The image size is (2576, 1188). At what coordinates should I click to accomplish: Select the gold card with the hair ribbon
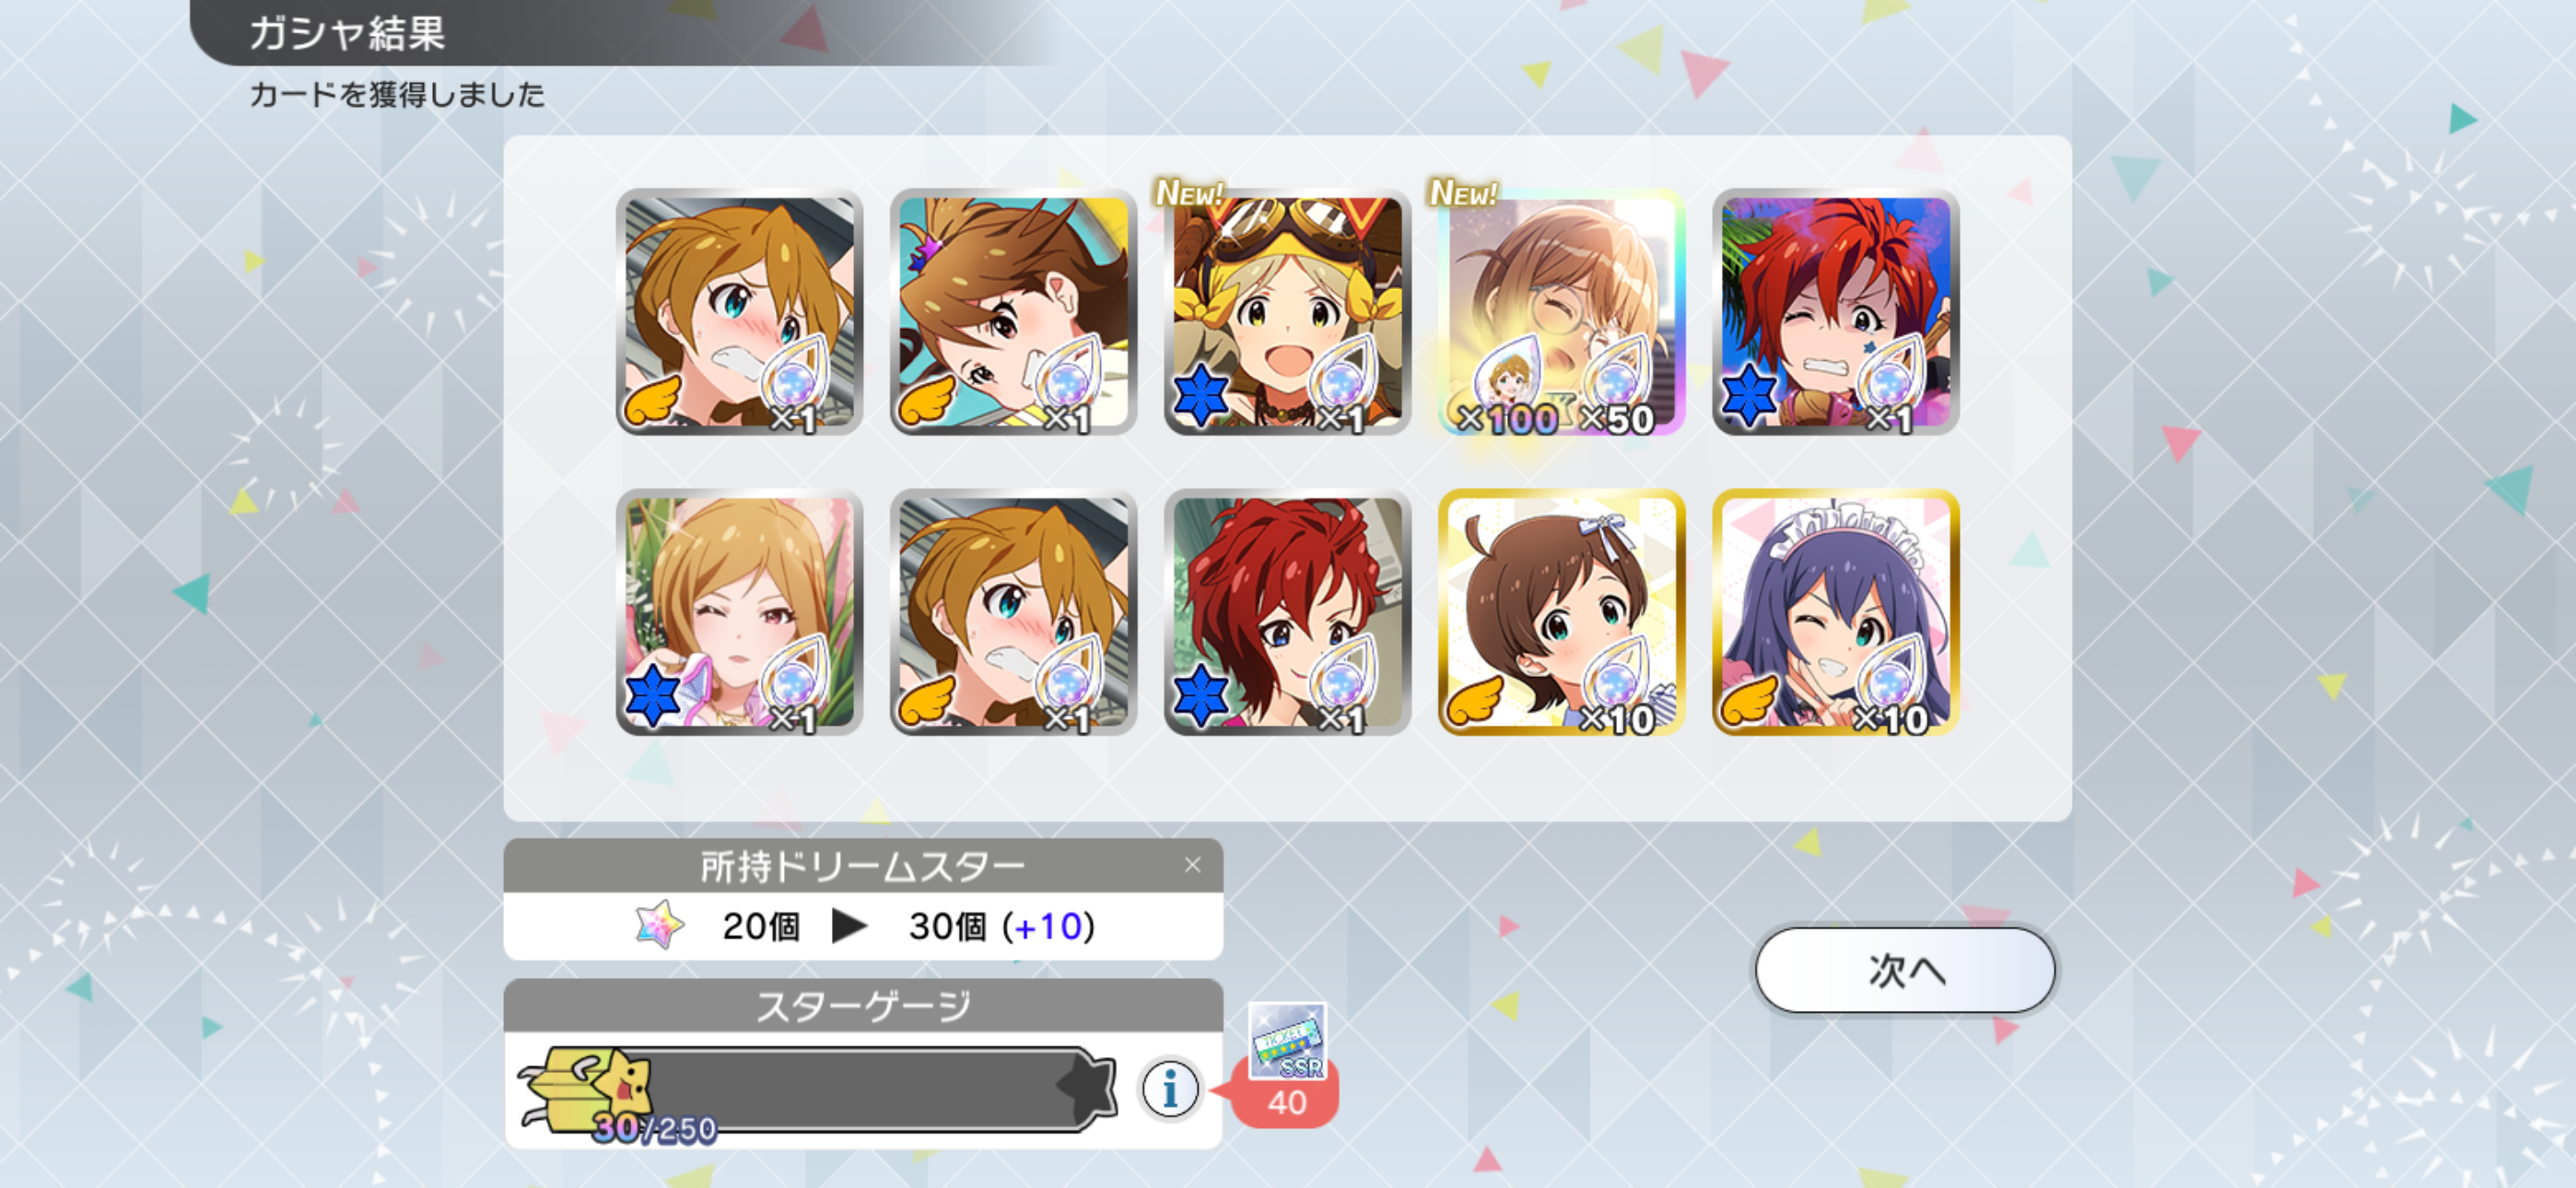[1561, 612]
